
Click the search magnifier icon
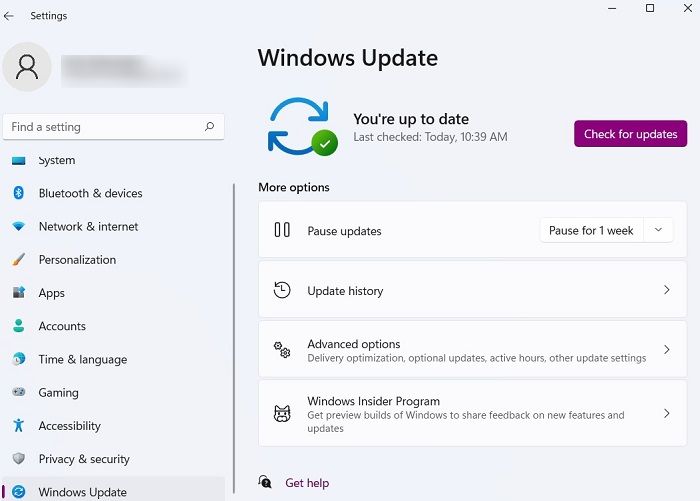click(209, 127)
